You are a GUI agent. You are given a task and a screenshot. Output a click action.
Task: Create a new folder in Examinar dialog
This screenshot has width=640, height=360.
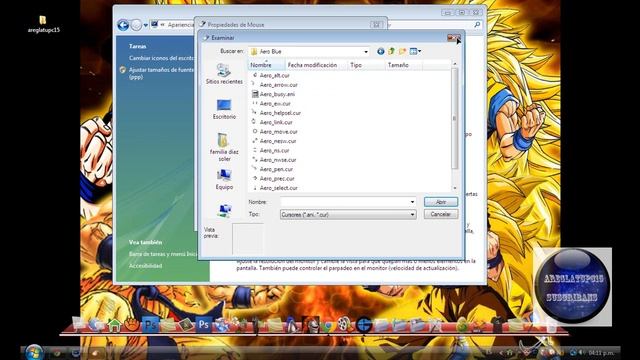pos(402,51)
